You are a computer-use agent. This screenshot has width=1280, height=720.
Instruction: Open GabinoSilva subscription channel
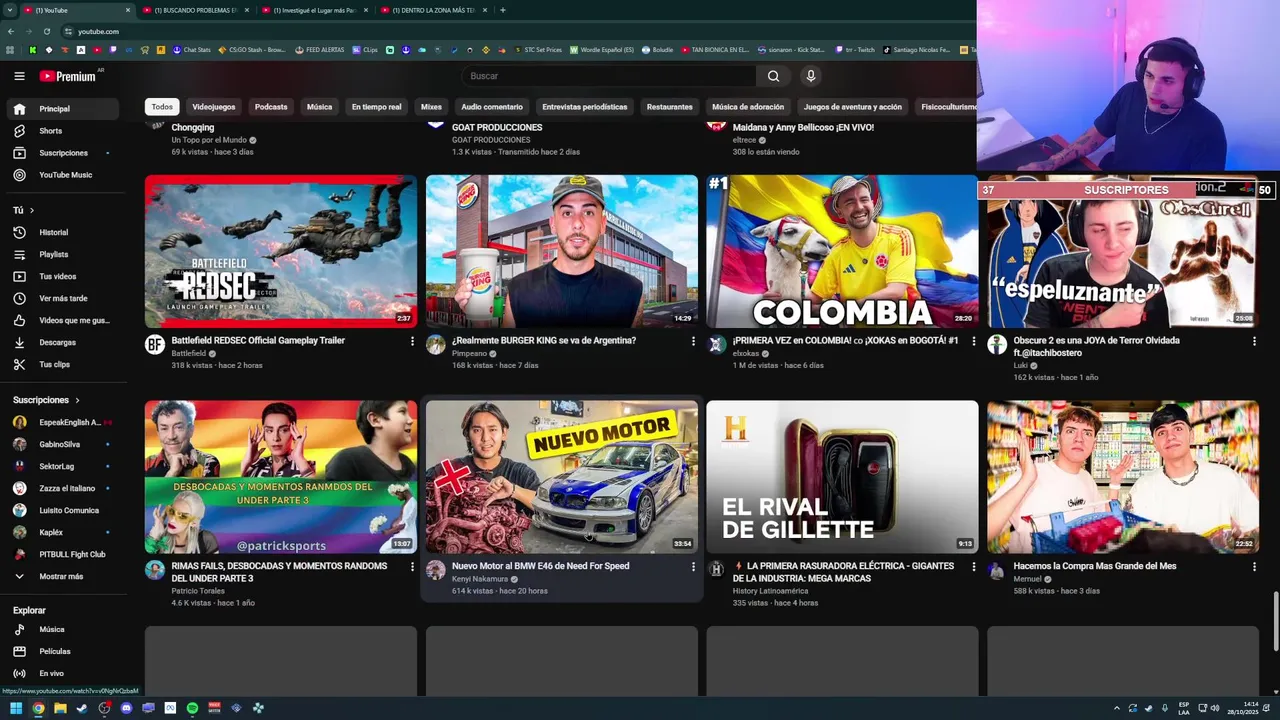pyautogui.click(x=63, y=444)
